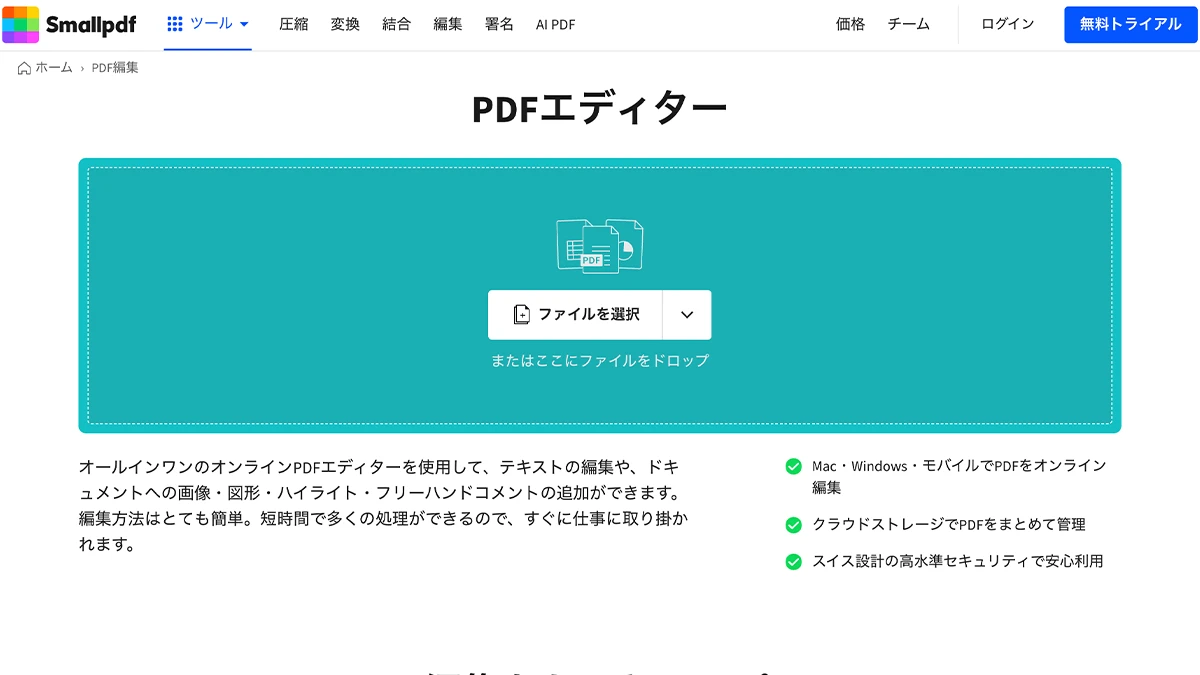Screen dimensions: 1200x675
Task: Click the nine-dot grid icon beside ツール
Action: point(175,24)
